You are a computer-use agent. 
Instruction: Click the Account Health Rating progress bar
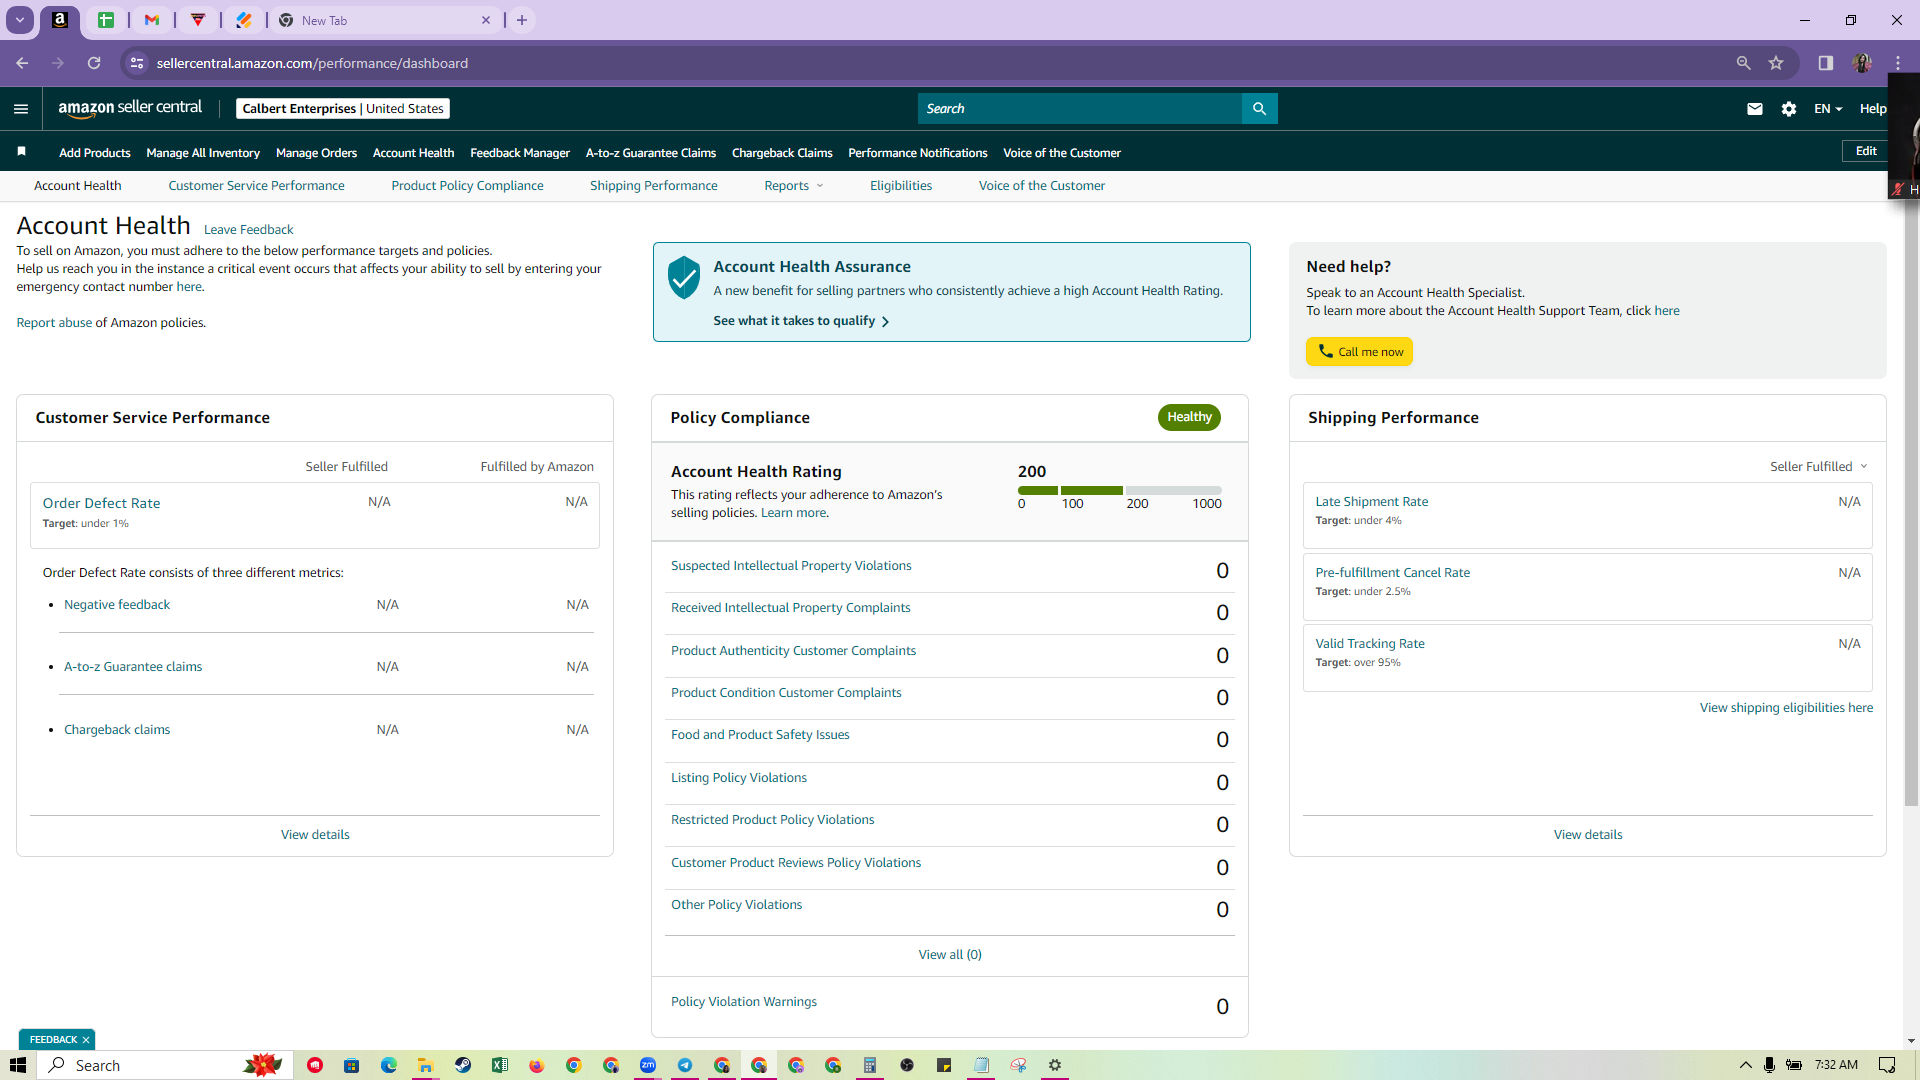1120,490
